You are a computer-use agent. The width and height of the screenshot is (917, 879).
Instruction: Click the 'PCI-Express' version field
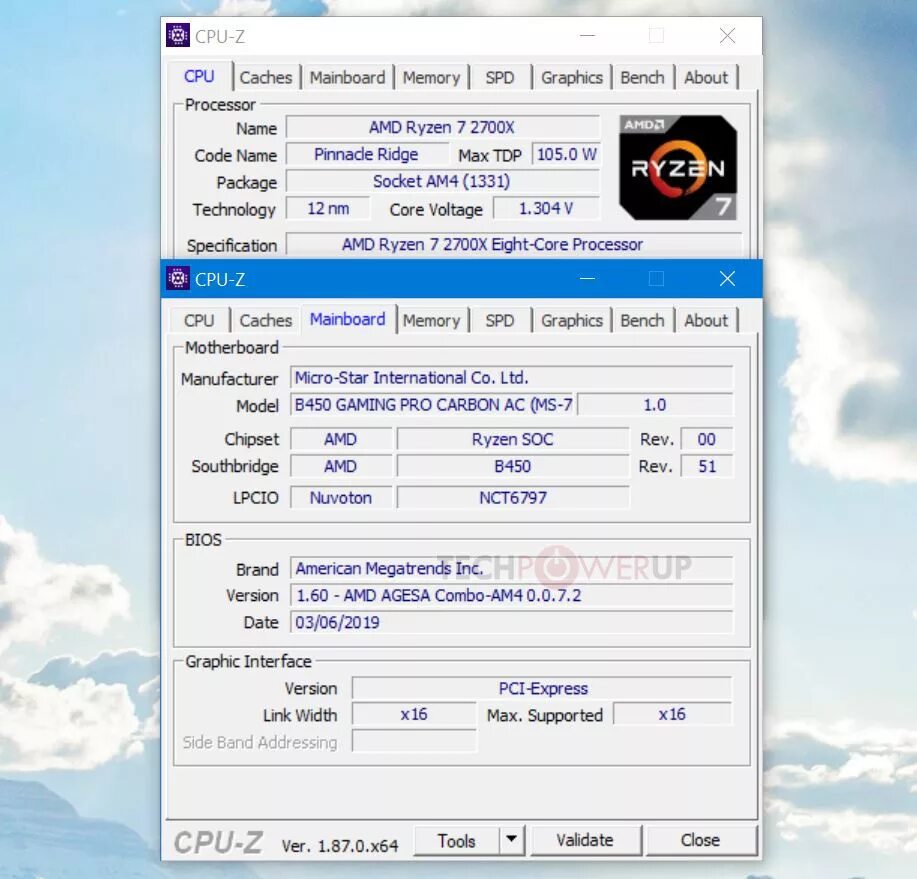click(x=542, y=688)
